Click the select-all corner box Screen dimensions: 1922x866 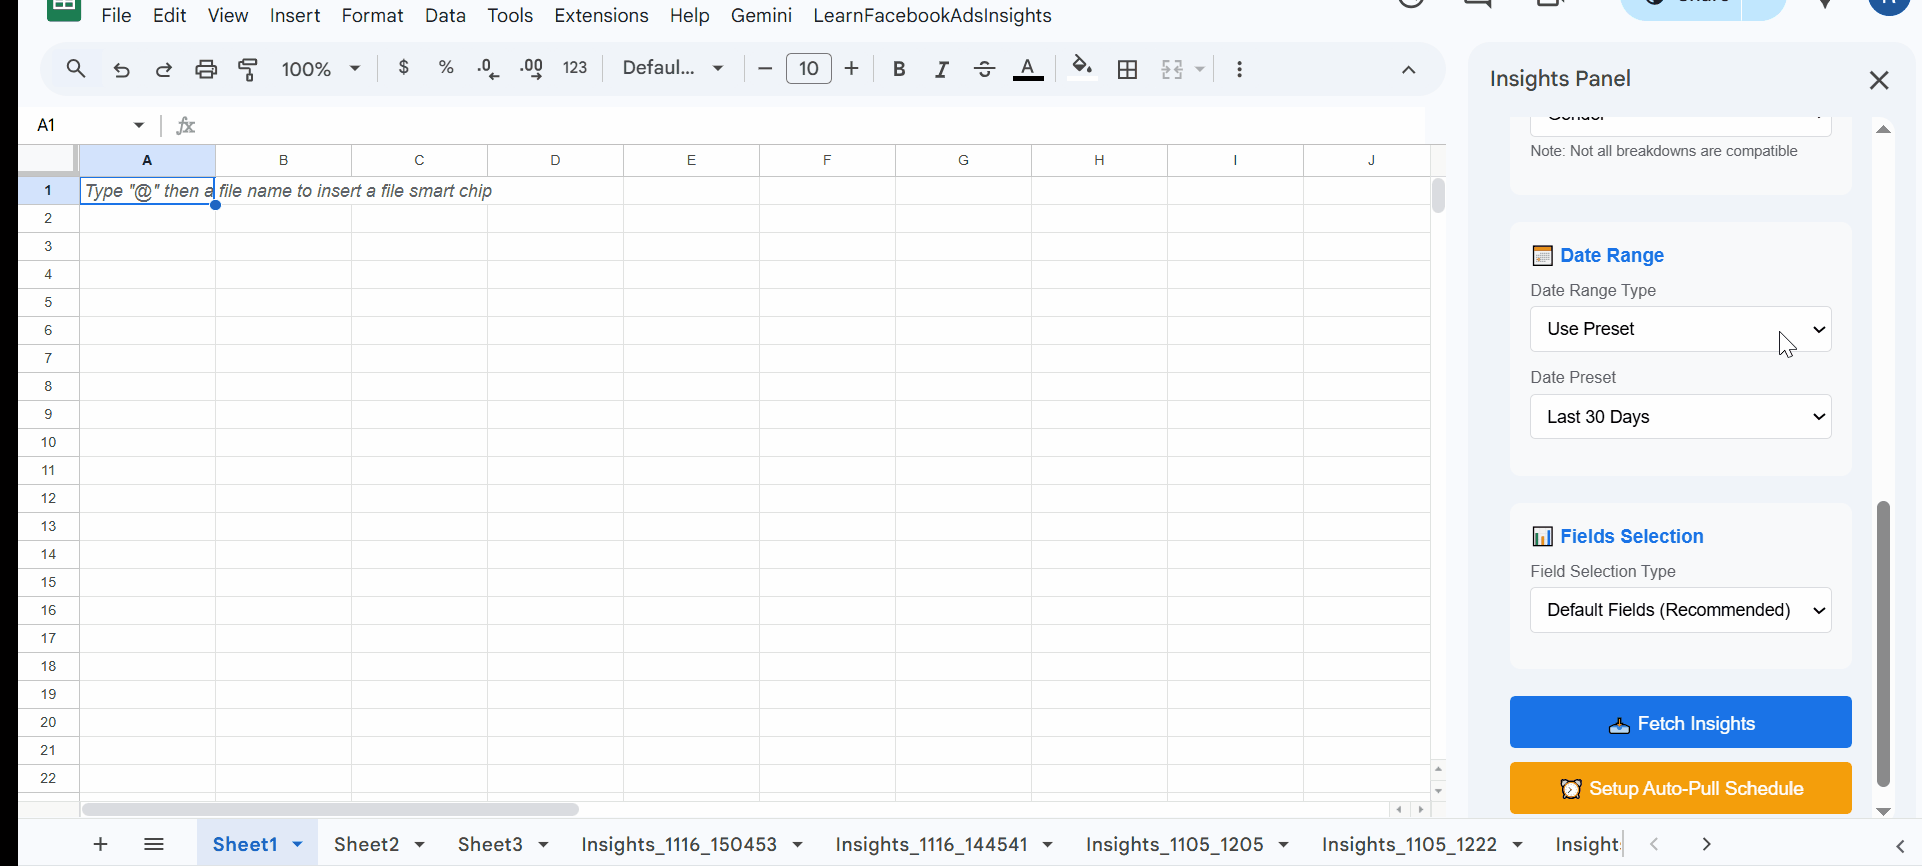47,160
